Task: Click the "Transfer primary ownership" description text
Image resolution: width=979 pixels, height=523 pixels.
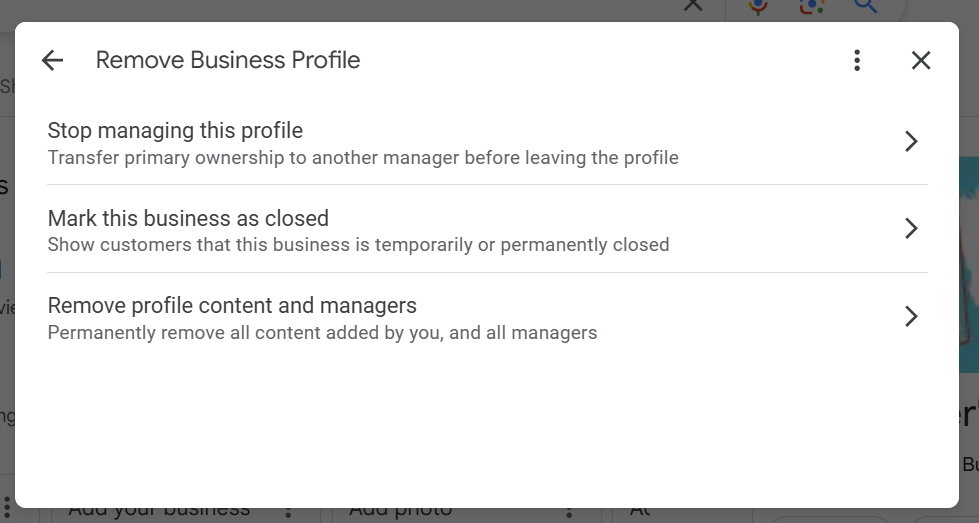Action: pyautogui.click(x=363, y=158)
